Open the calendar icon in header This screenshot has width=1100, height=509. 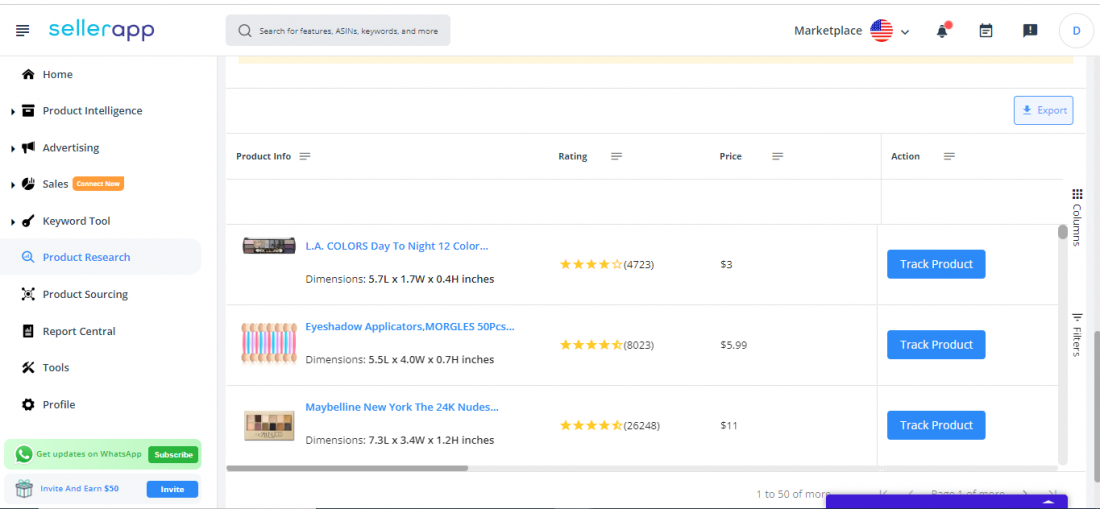[986, 31]
